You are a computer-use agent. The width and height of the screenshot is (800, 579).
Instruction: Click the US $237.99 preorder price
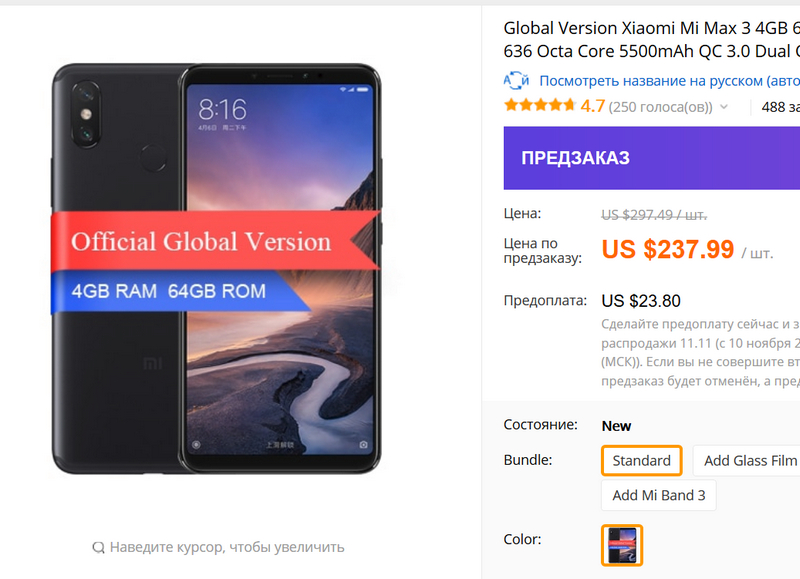[x=667, y=249]
